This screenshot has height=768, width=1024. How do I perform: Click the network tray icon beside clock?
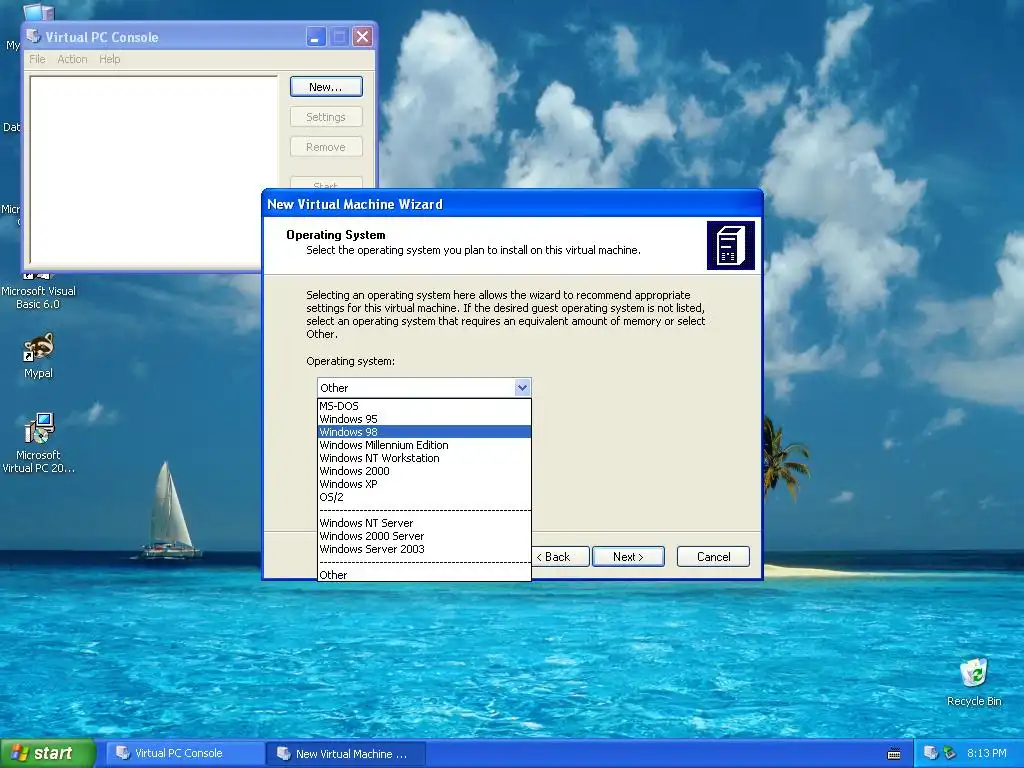950,753
